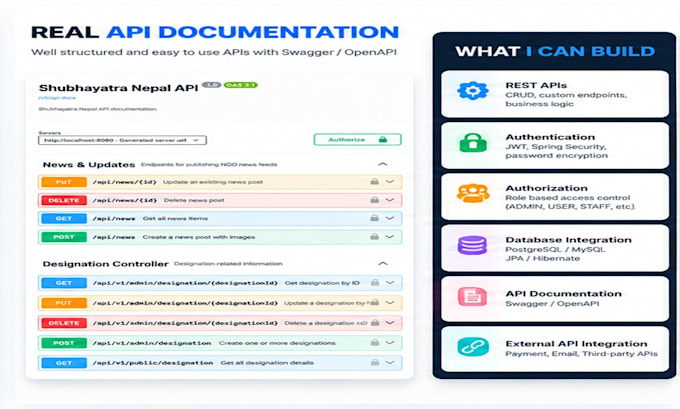Click lock on DELETE designation row
The image size is (680, 409).
[375, 323]
